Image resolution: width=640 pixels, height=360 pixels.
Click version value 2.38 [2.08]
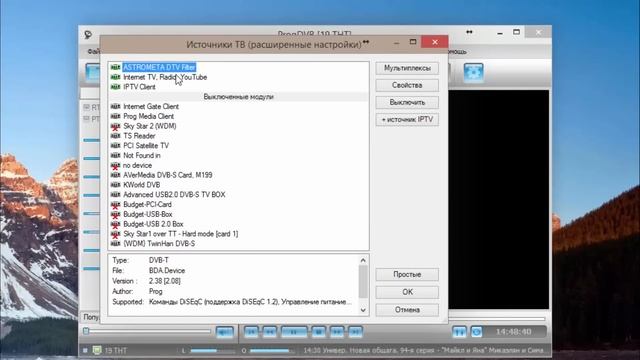click(x=164, y=281)
